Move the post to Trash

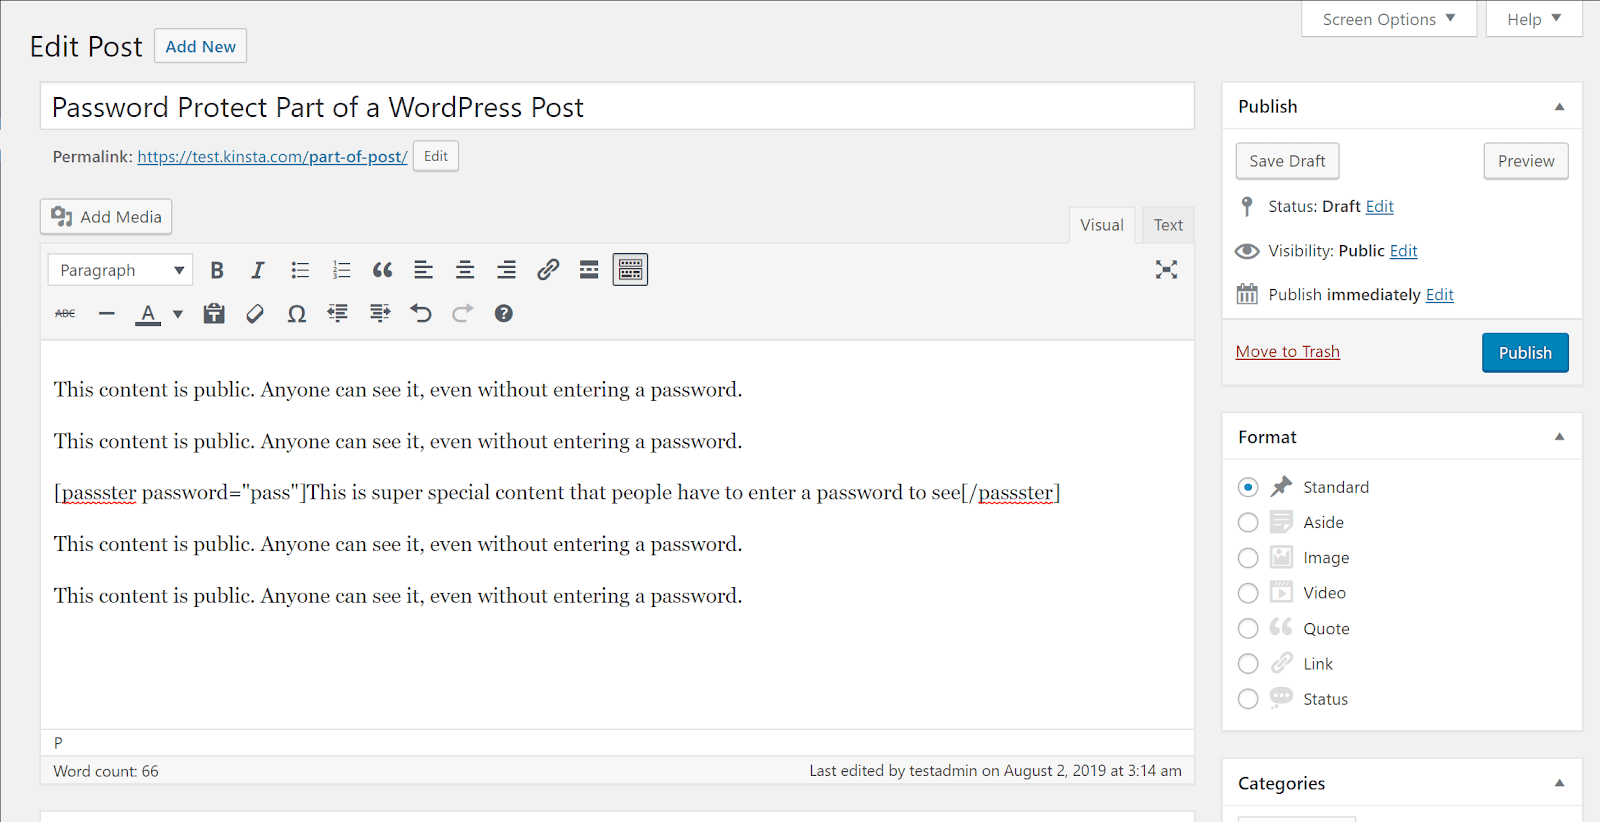pyautogui.click(x=1288, y=352)
